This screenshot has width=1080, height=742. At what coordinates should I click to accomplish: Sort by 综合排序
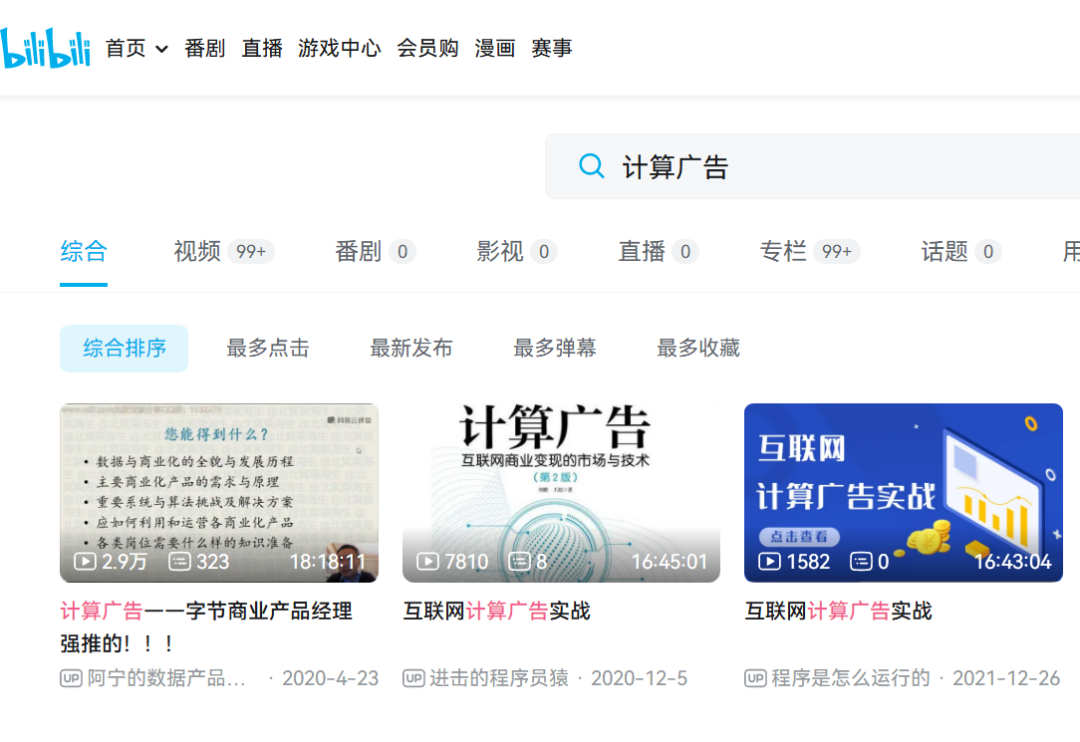point(124,349)
